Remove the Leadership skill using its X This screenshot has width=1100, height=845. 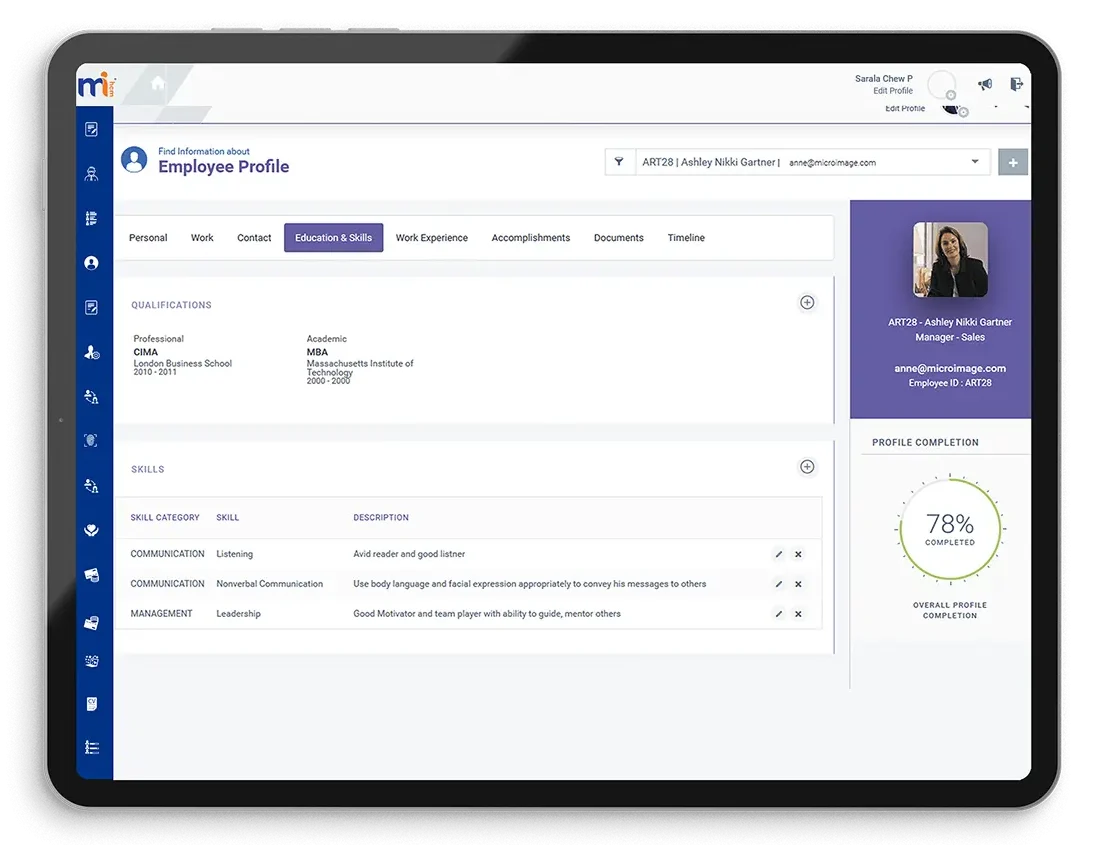[797, 614]
